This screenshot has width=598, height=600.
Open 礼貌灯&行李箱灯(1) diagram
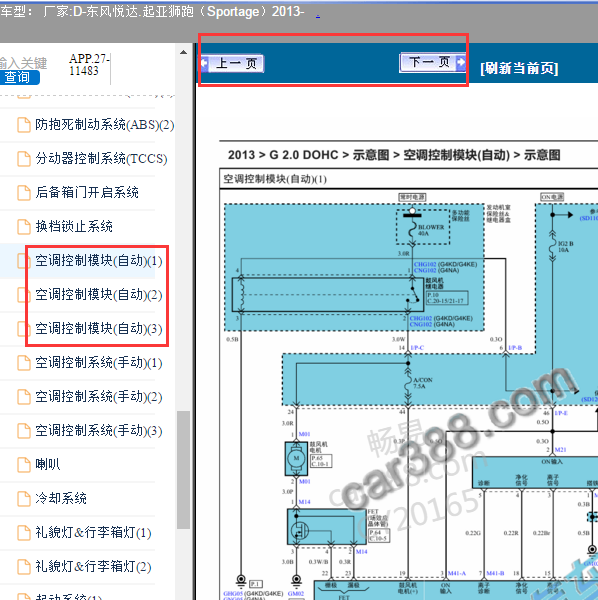point(93,533)
